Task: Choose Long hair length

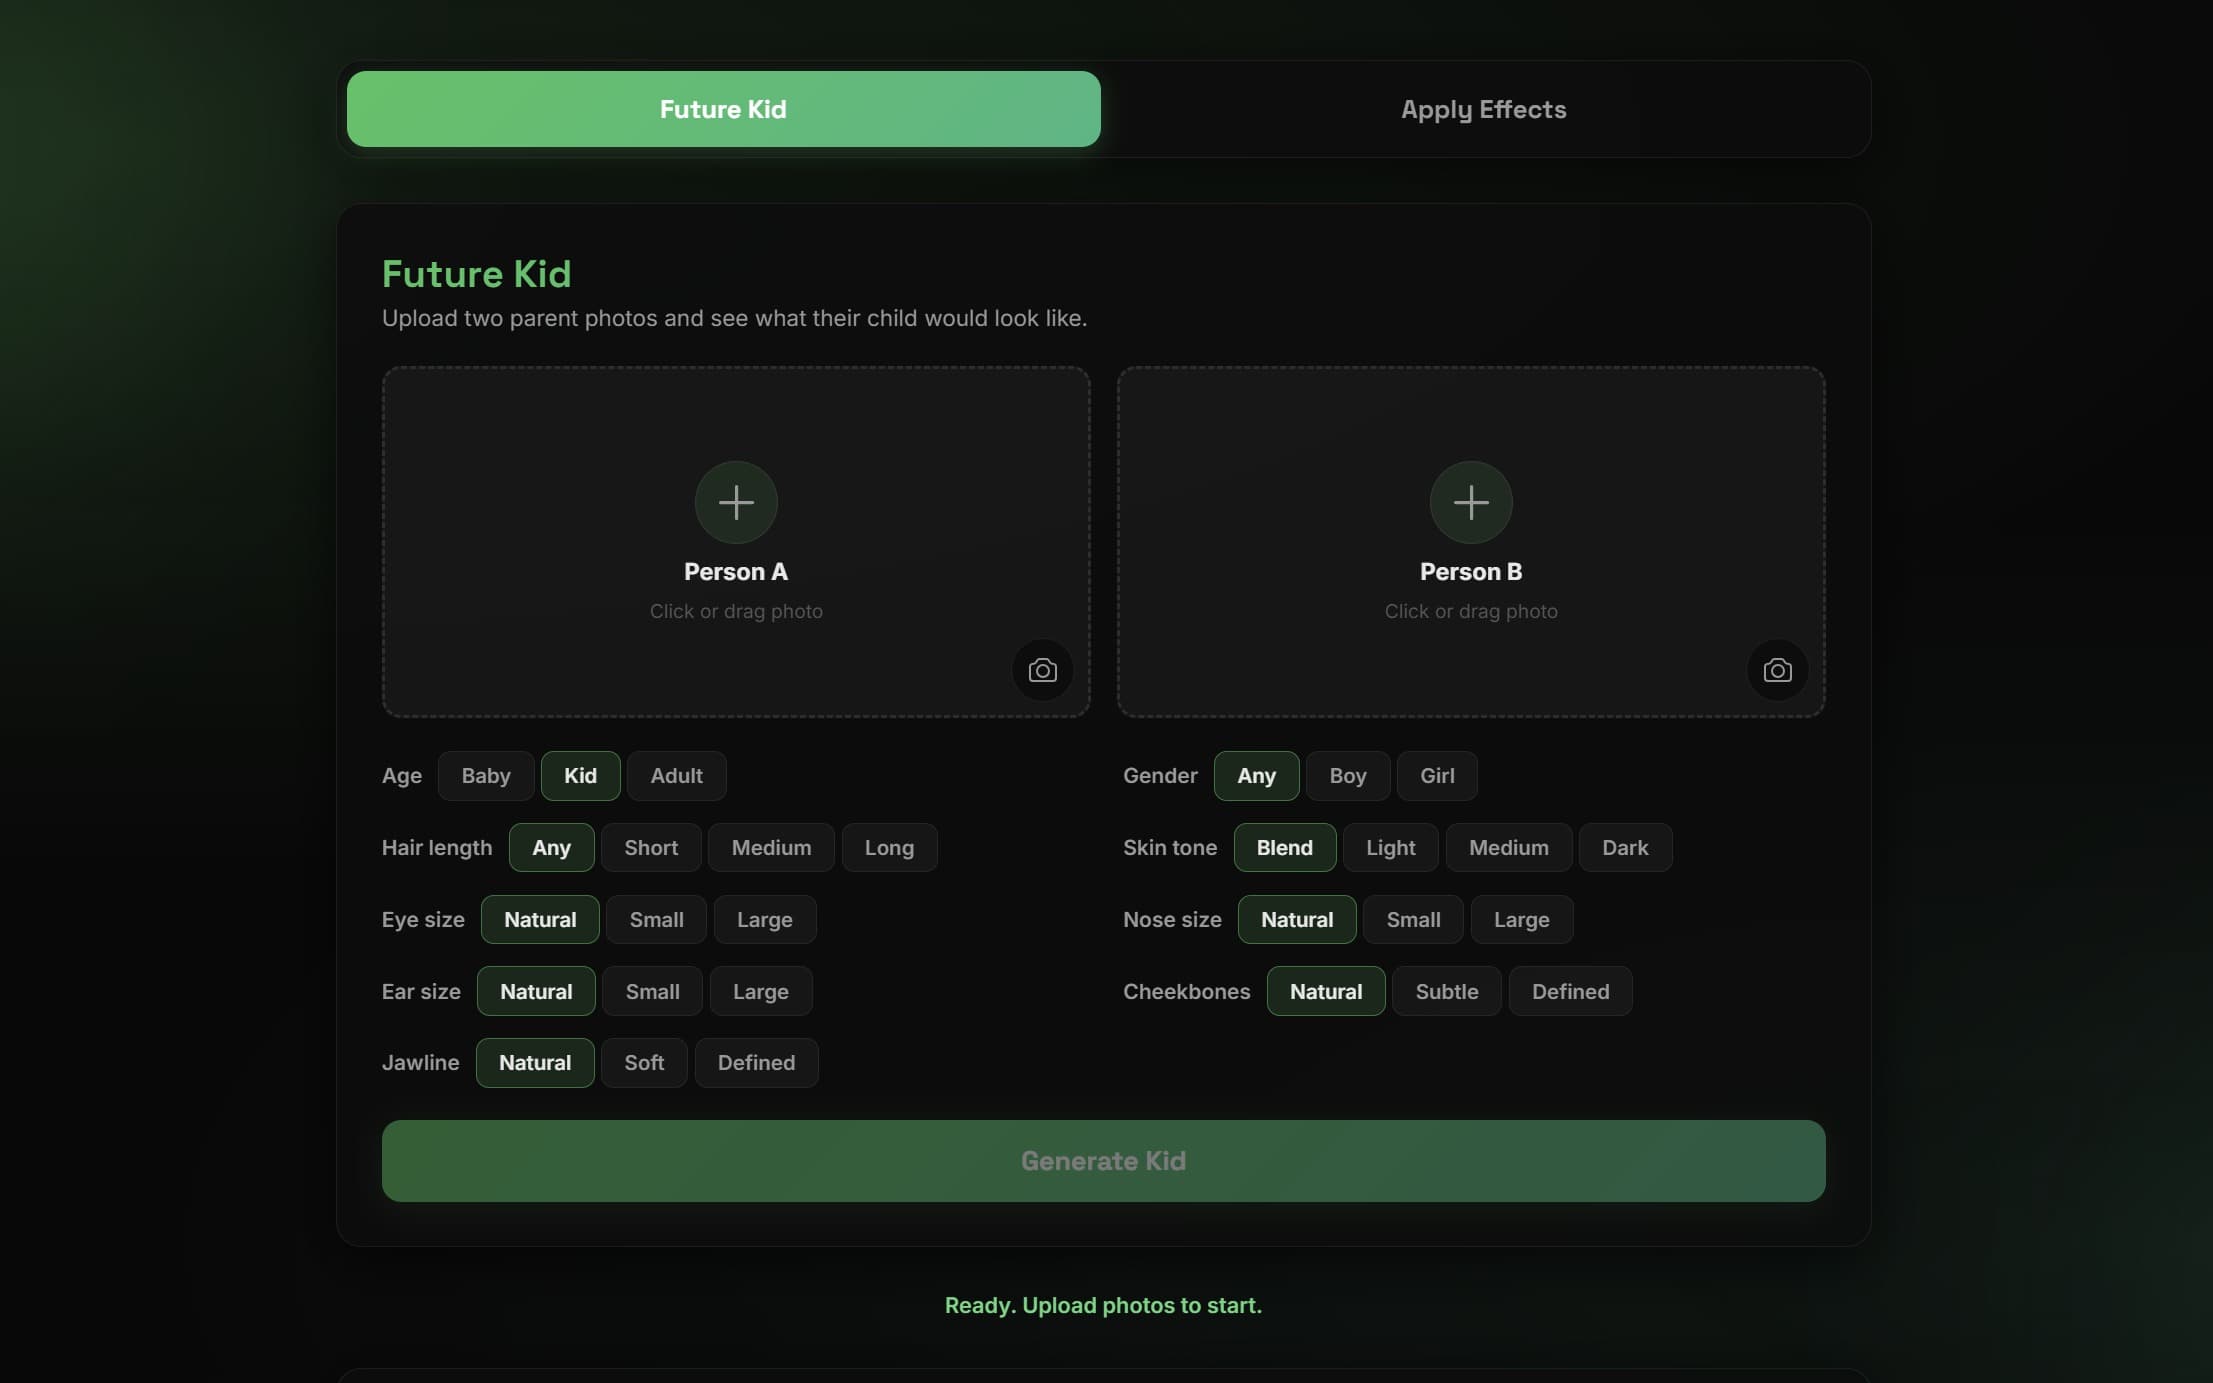Action: pos(889,848)
